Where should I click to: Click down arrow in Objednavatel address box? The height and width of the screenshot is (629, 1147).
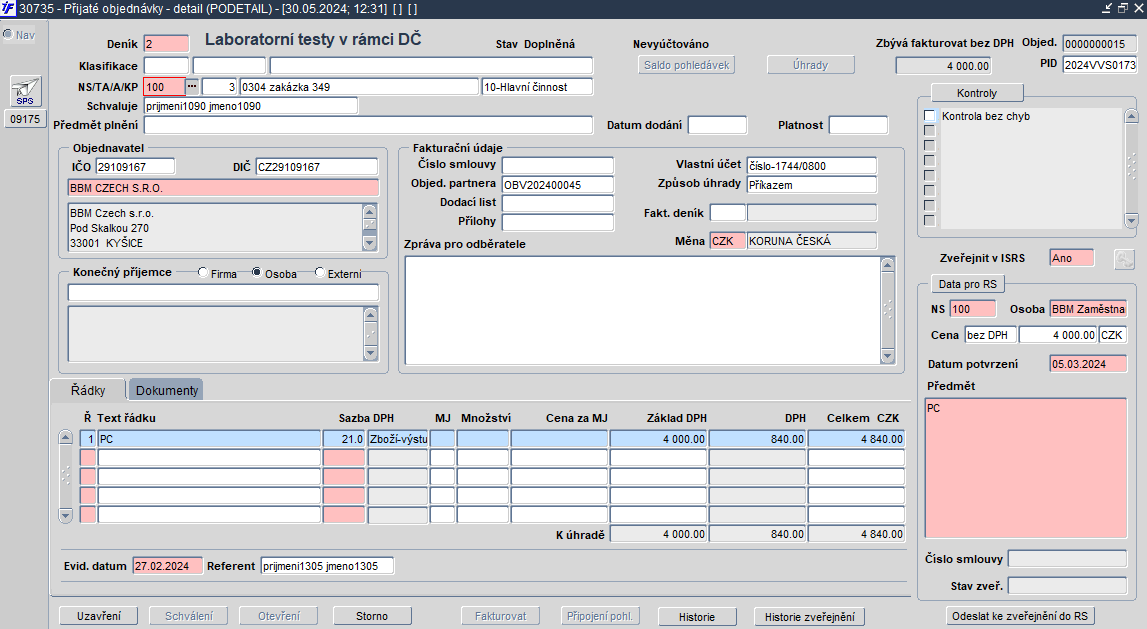370,243
